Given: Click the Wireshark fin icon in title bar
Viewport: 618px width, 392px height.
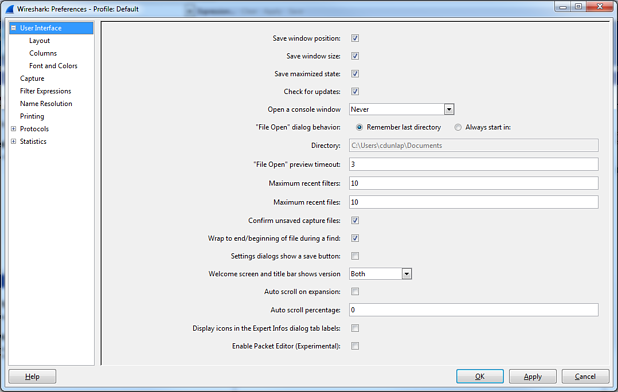Looking at the screenshot, I should coord(9,9).
